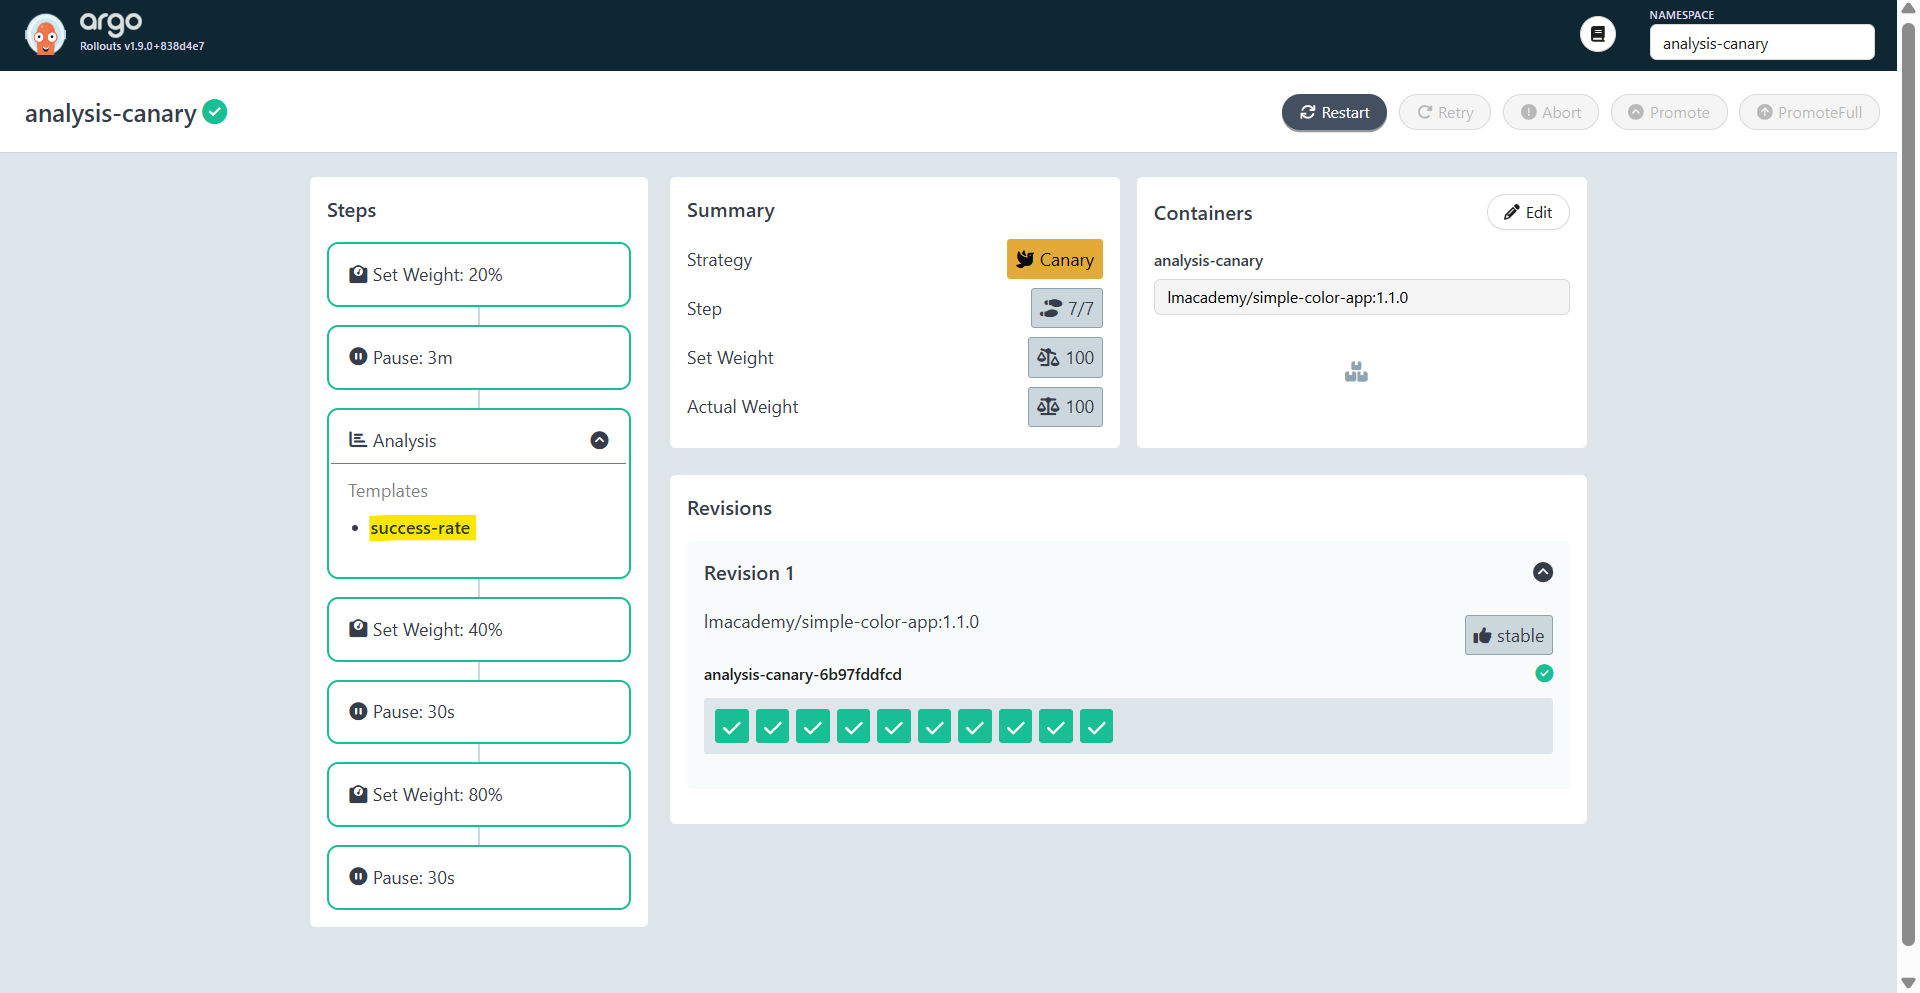Image resolution: width=1920 pixels, height=993 pixels.
Task: Select the namespace input field analysis-canary
Action: (x=1761, y=43)
